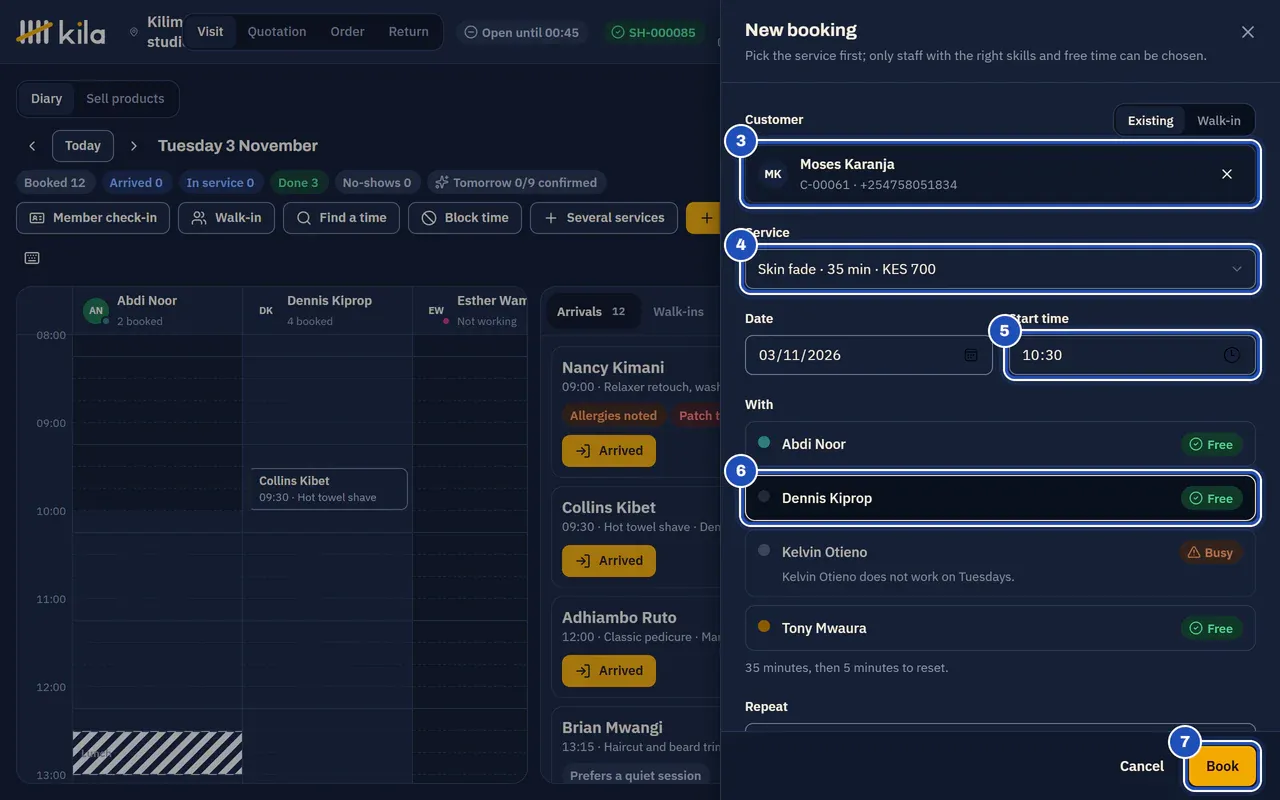Open Member check-in
1280x800 pixels.
(x=93, y=218)
